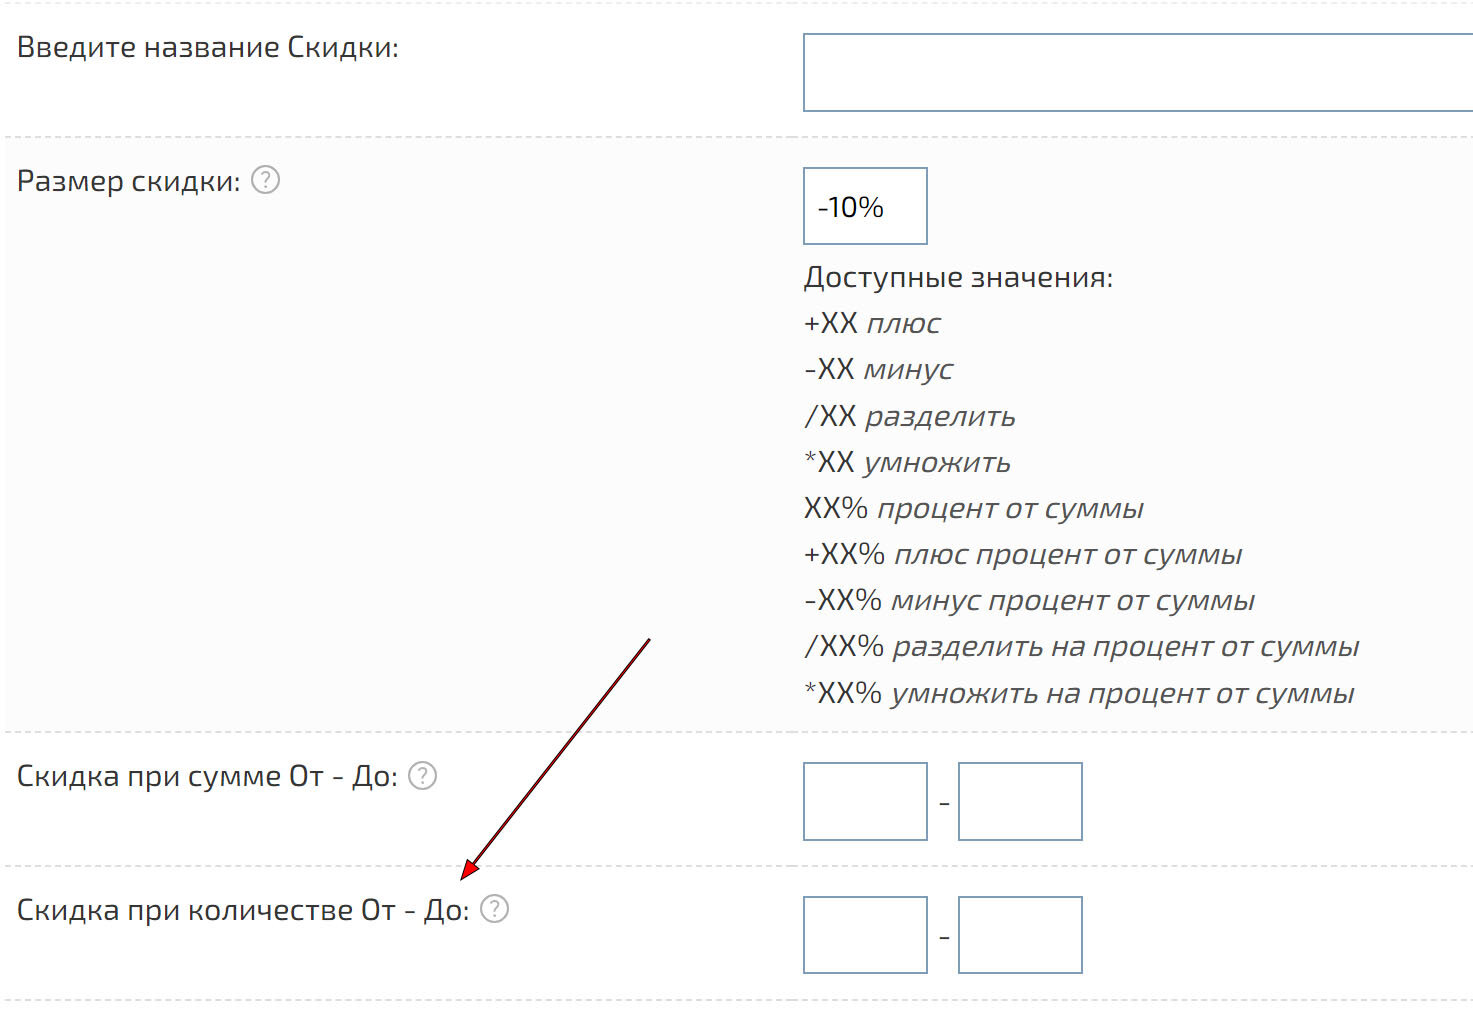
Task: Open help icon for Скидка при сумме
Action: (423, 776)
